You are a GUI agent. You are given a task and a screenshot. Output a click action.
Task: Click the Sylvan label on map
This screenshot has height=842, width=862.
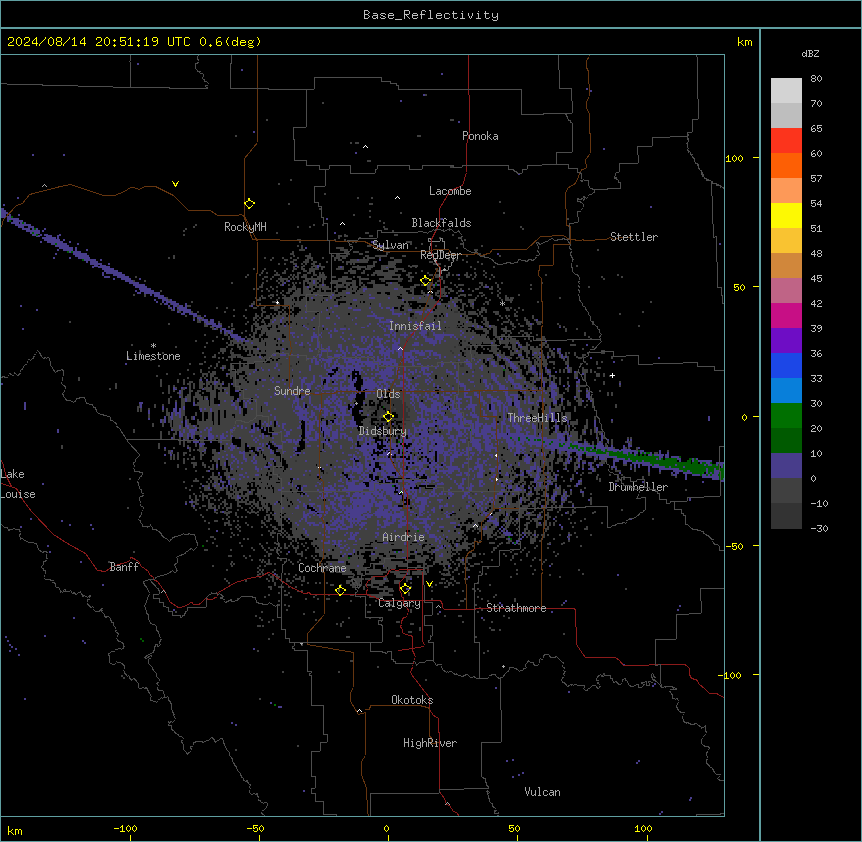pos(390,245)
